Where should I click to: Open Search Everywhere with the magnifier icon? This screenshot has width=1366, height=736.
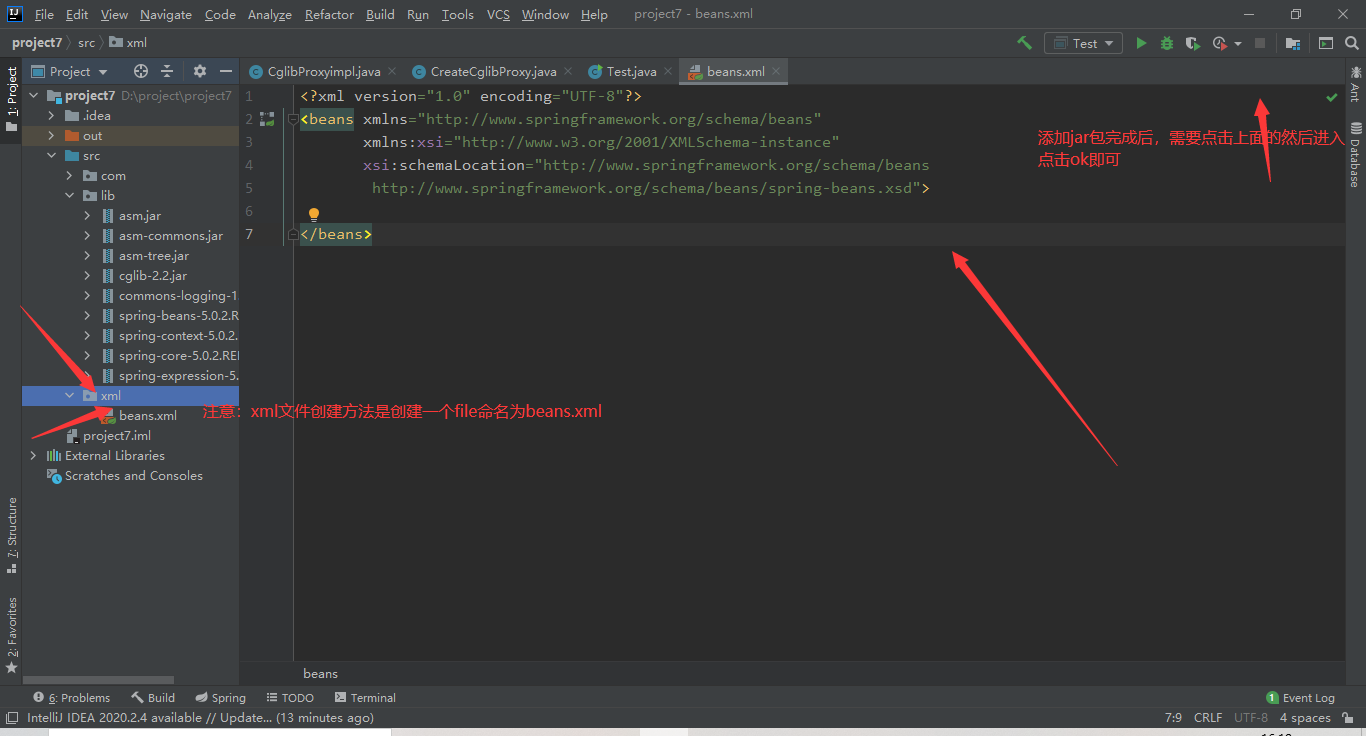pyautogui.click(x=1352, y=43)
